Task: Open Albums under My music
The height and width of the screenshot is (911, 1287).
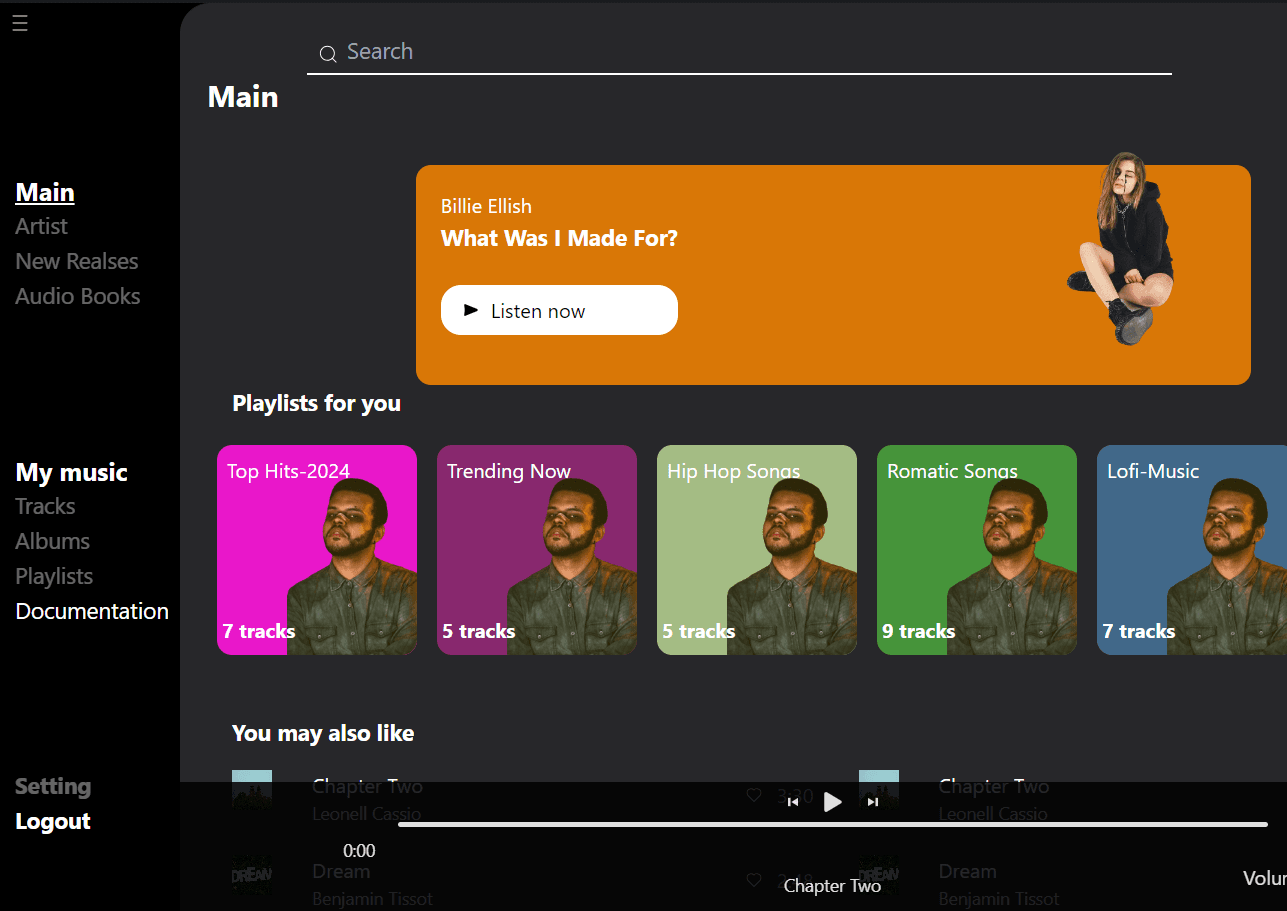Action: pos(52,542)
